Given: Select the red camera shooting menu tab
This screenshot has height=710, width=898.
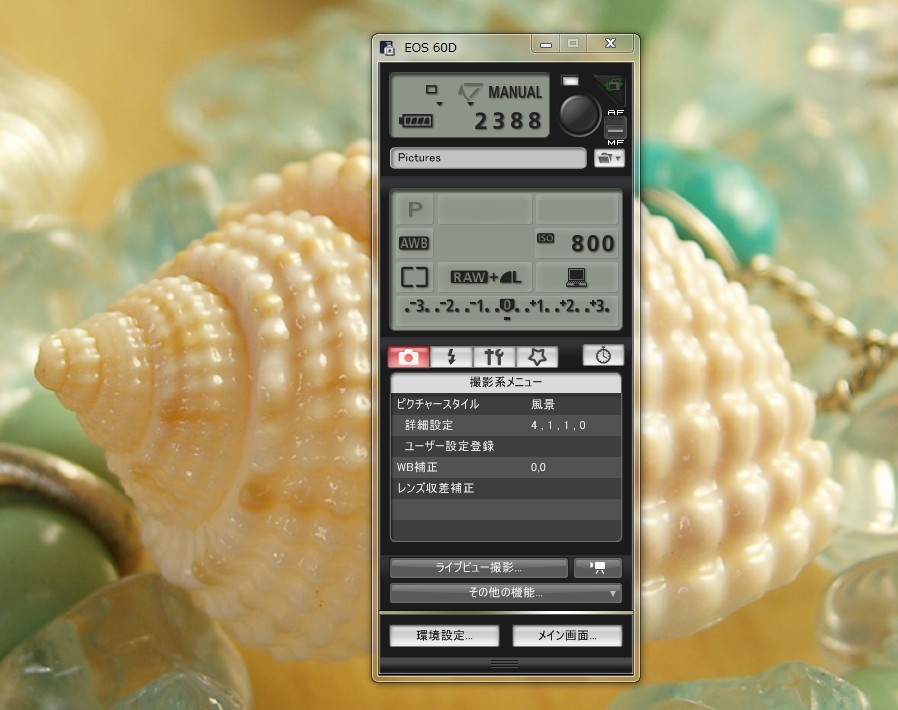Looking at the screenshot, I should (x=408, y=357).
